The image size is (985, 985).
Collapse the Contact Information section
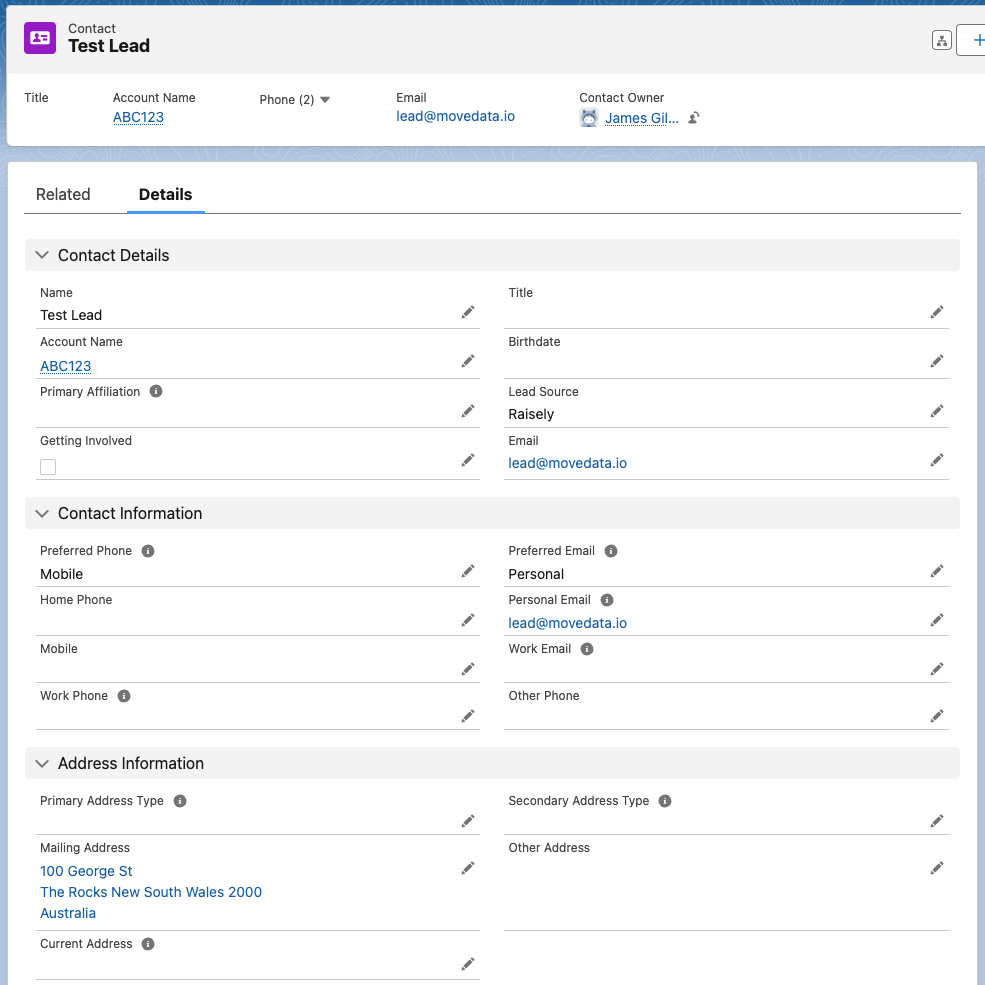tap(42, 513)
